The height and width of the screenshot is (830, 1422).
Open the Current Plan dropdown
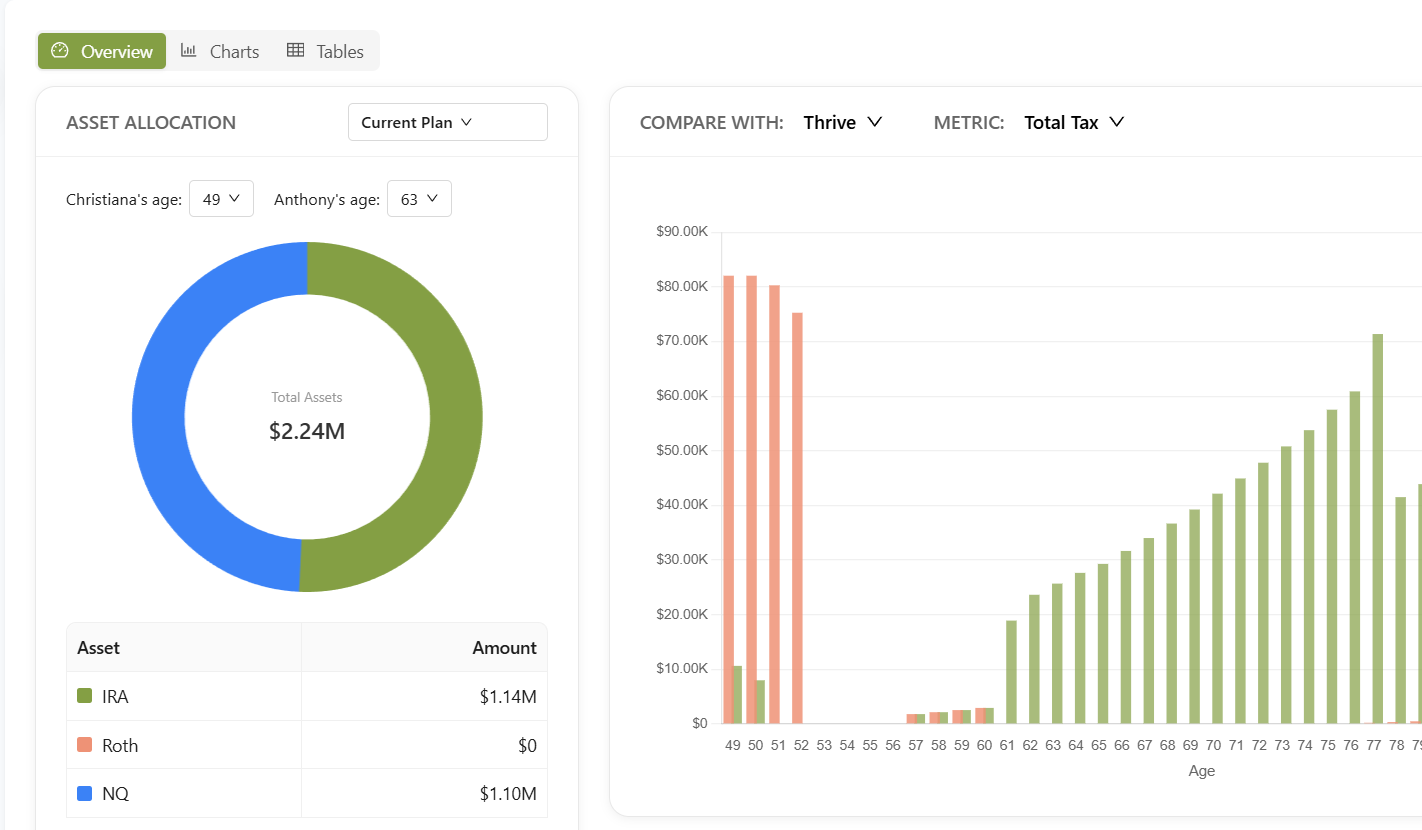[x=447, y=121]
